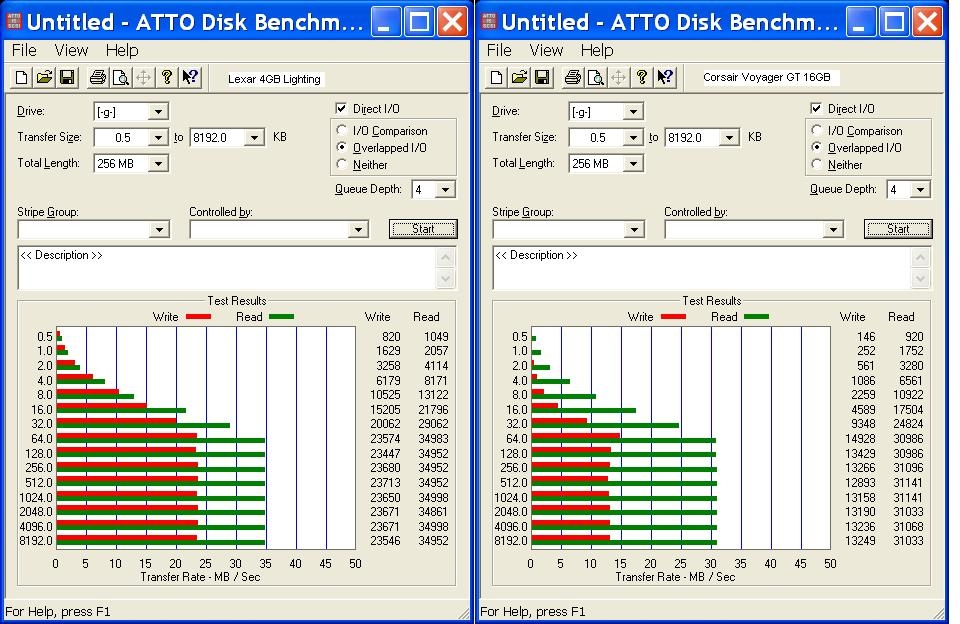Open Queue Depth dropdown in Lexar window
The height and width of the screenshot is (624, 960).
pyautogui.click(x=445, y=189)
